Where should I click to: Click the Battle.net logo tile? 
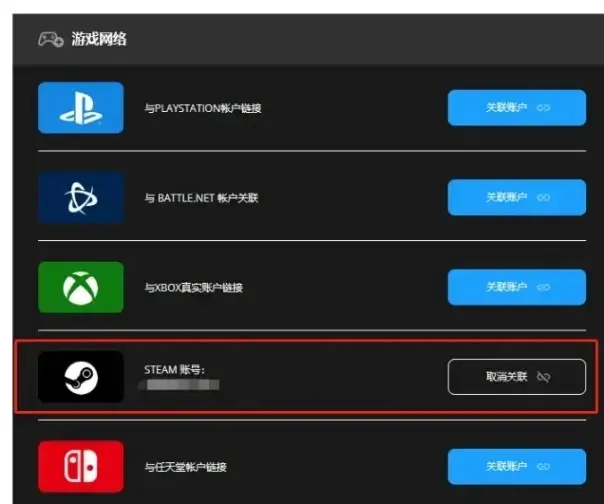(x=81, y=197)
